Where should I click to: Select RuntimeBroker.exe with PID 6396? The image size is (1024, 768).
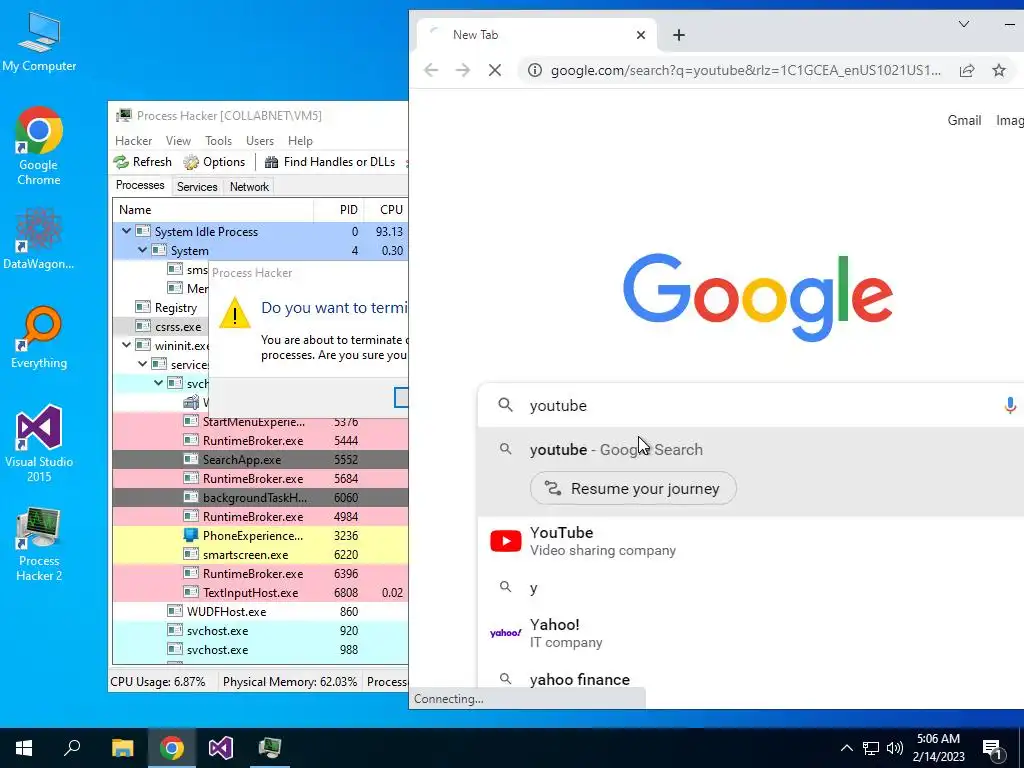tap(261, 573)
